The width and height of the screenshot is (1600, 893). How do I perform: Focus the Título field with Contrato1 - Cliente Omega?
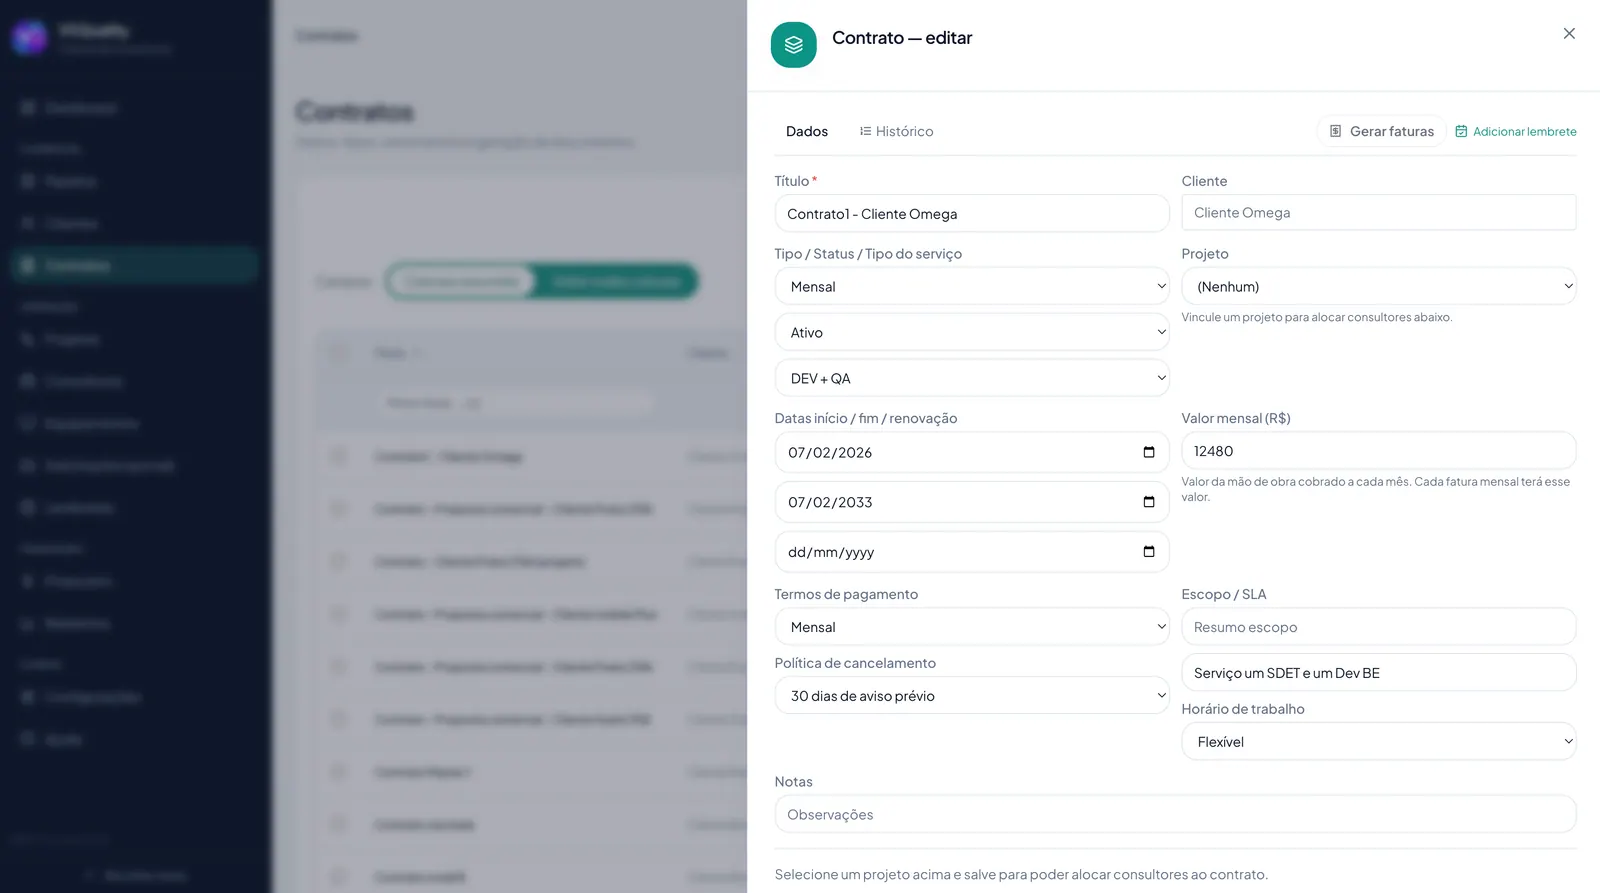[x=972, y=214]
